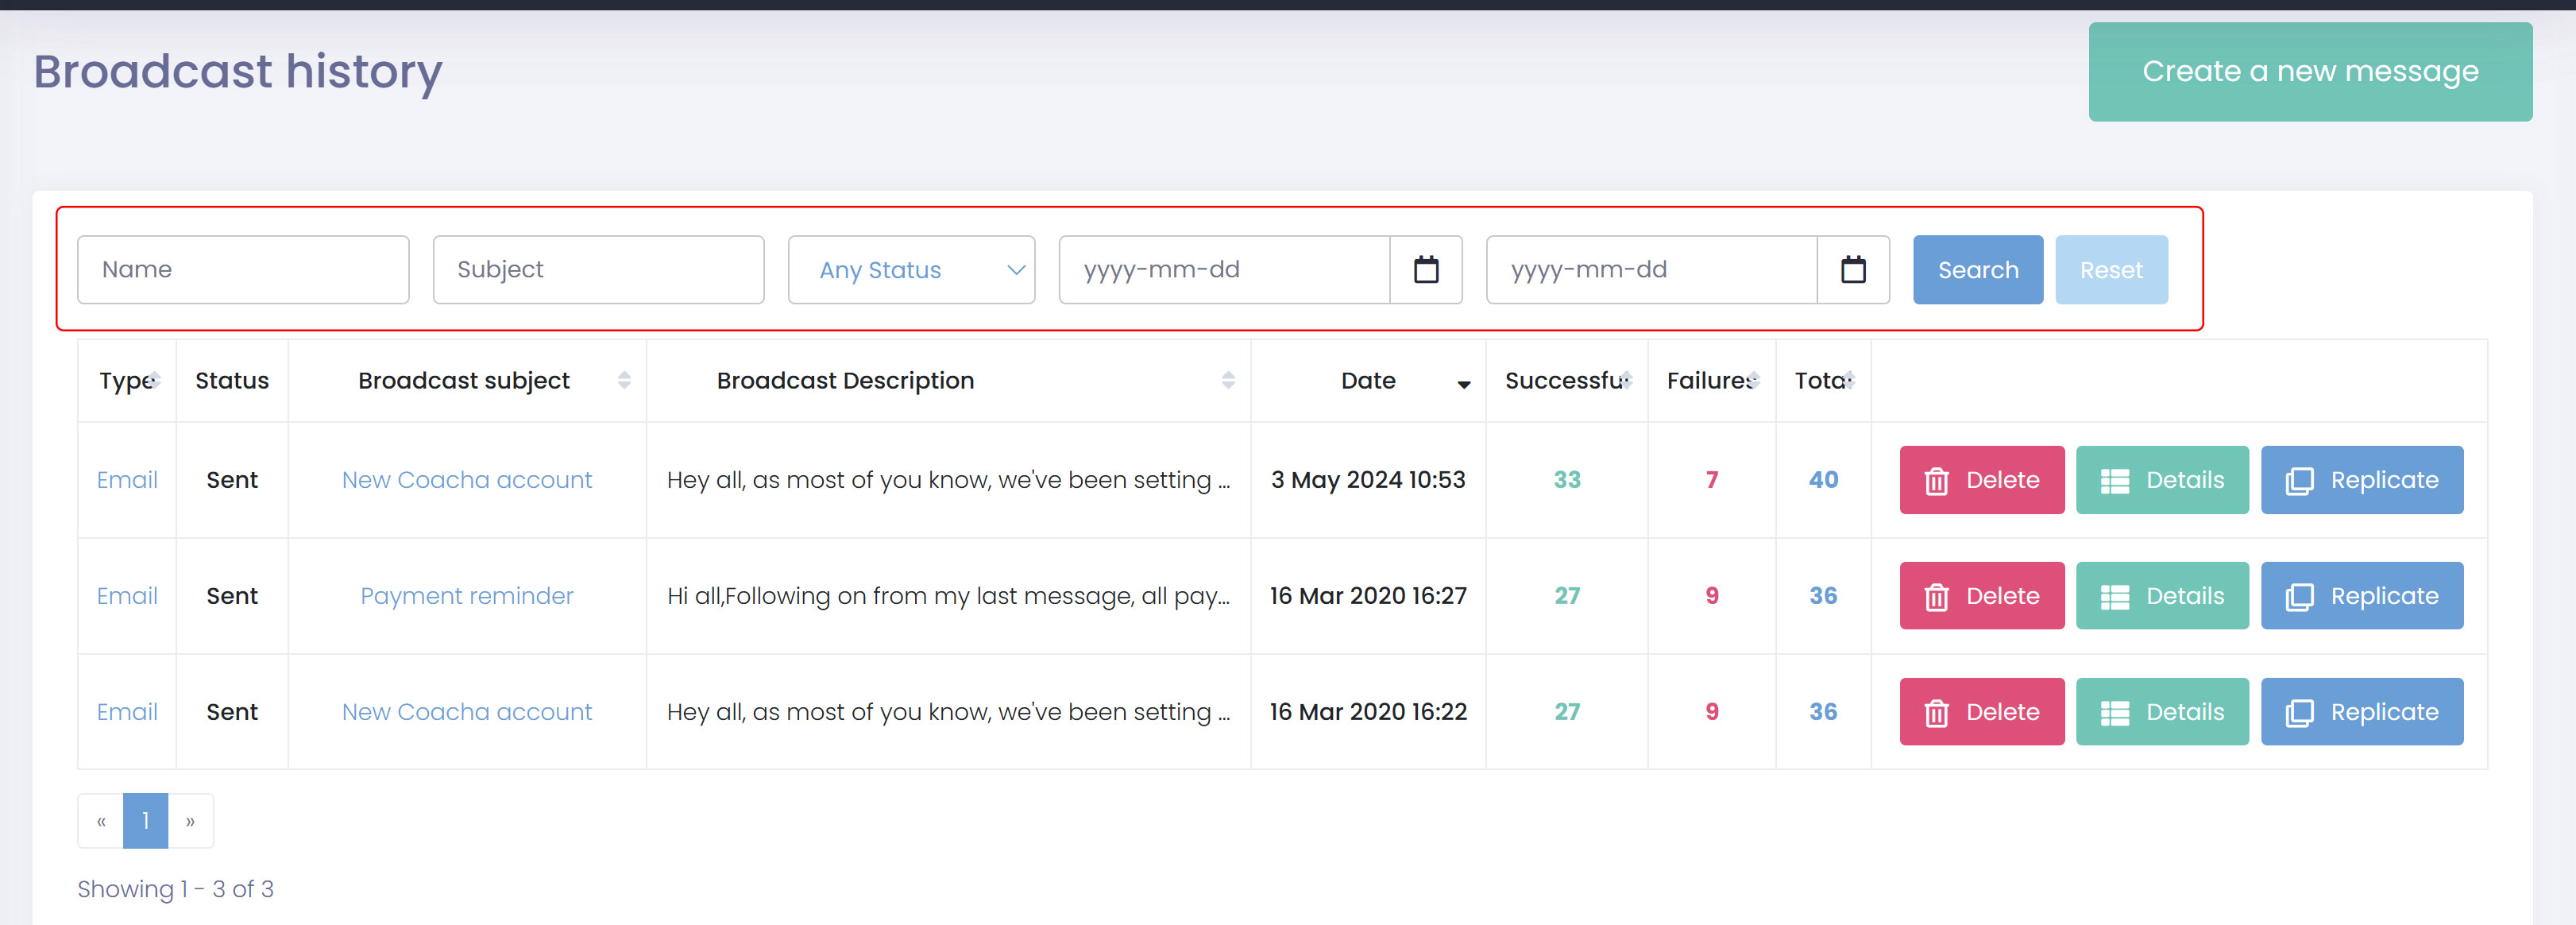Image resolution: width=2576 pixels, height=925 pixels.
Task: Toggle the Date column sort arrow
Action: 1463,384
